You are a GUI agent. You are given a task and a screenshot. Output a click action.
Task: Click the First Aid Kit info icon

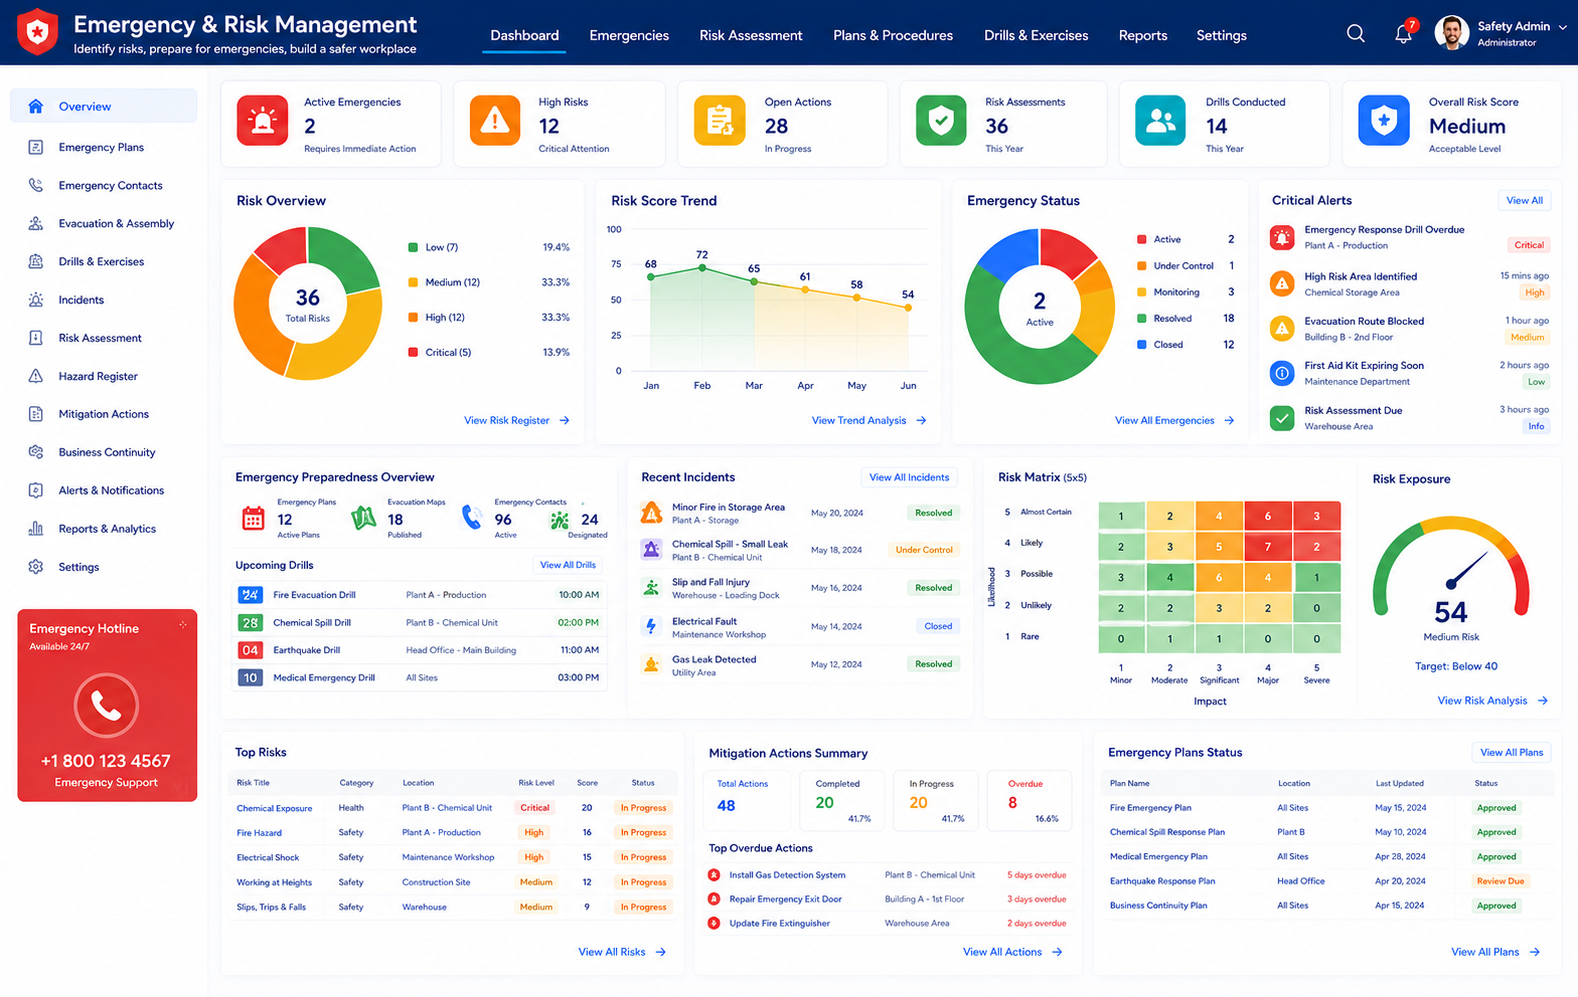tap(1282, 373)
